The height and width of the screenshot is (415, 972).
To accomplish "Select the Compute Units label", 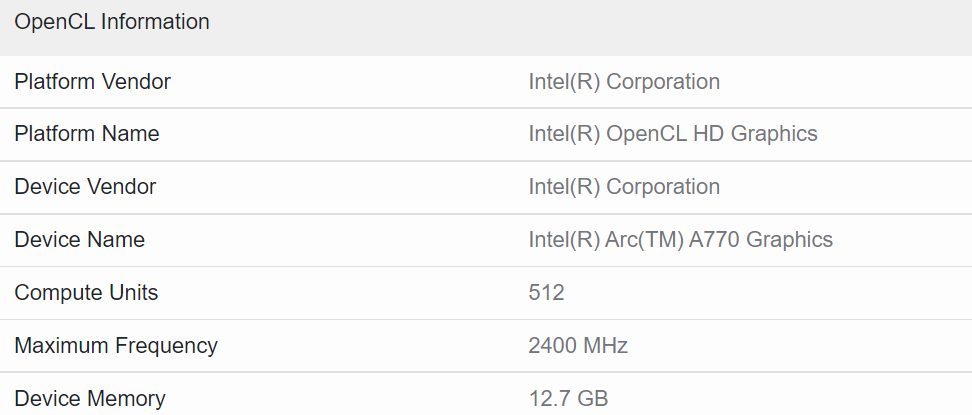I will point(86,293).
